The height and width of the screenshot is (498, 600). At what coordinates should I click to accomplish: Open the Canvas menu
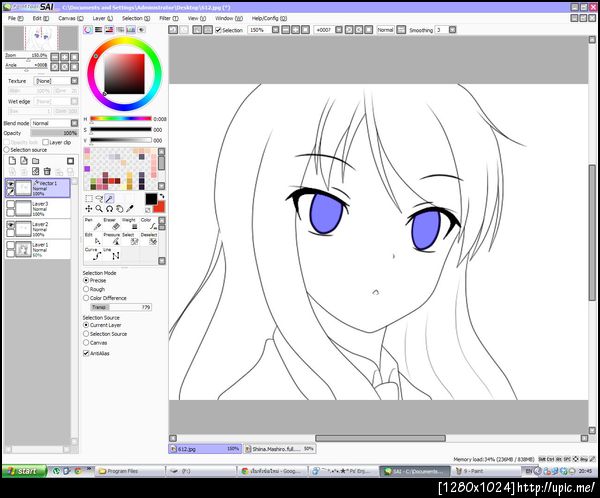click(71, 18)
